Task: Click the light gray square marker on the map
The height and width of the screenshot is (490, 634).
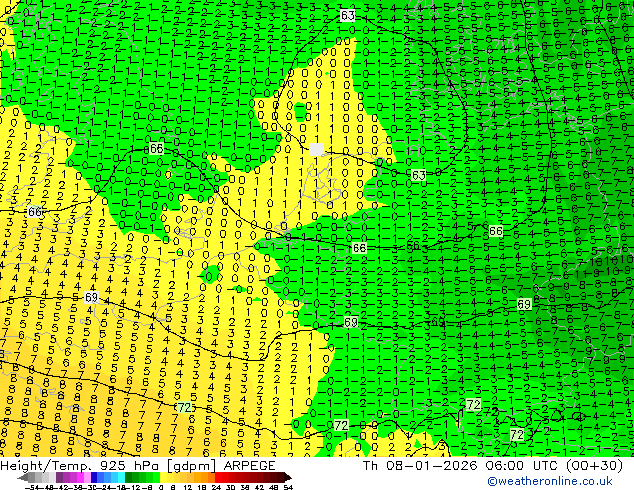Action: (x=316, y=149)
